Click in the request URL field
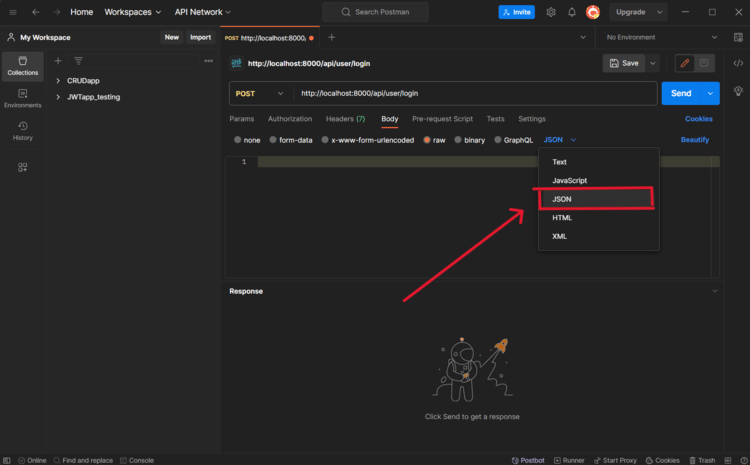 (474, 93)
